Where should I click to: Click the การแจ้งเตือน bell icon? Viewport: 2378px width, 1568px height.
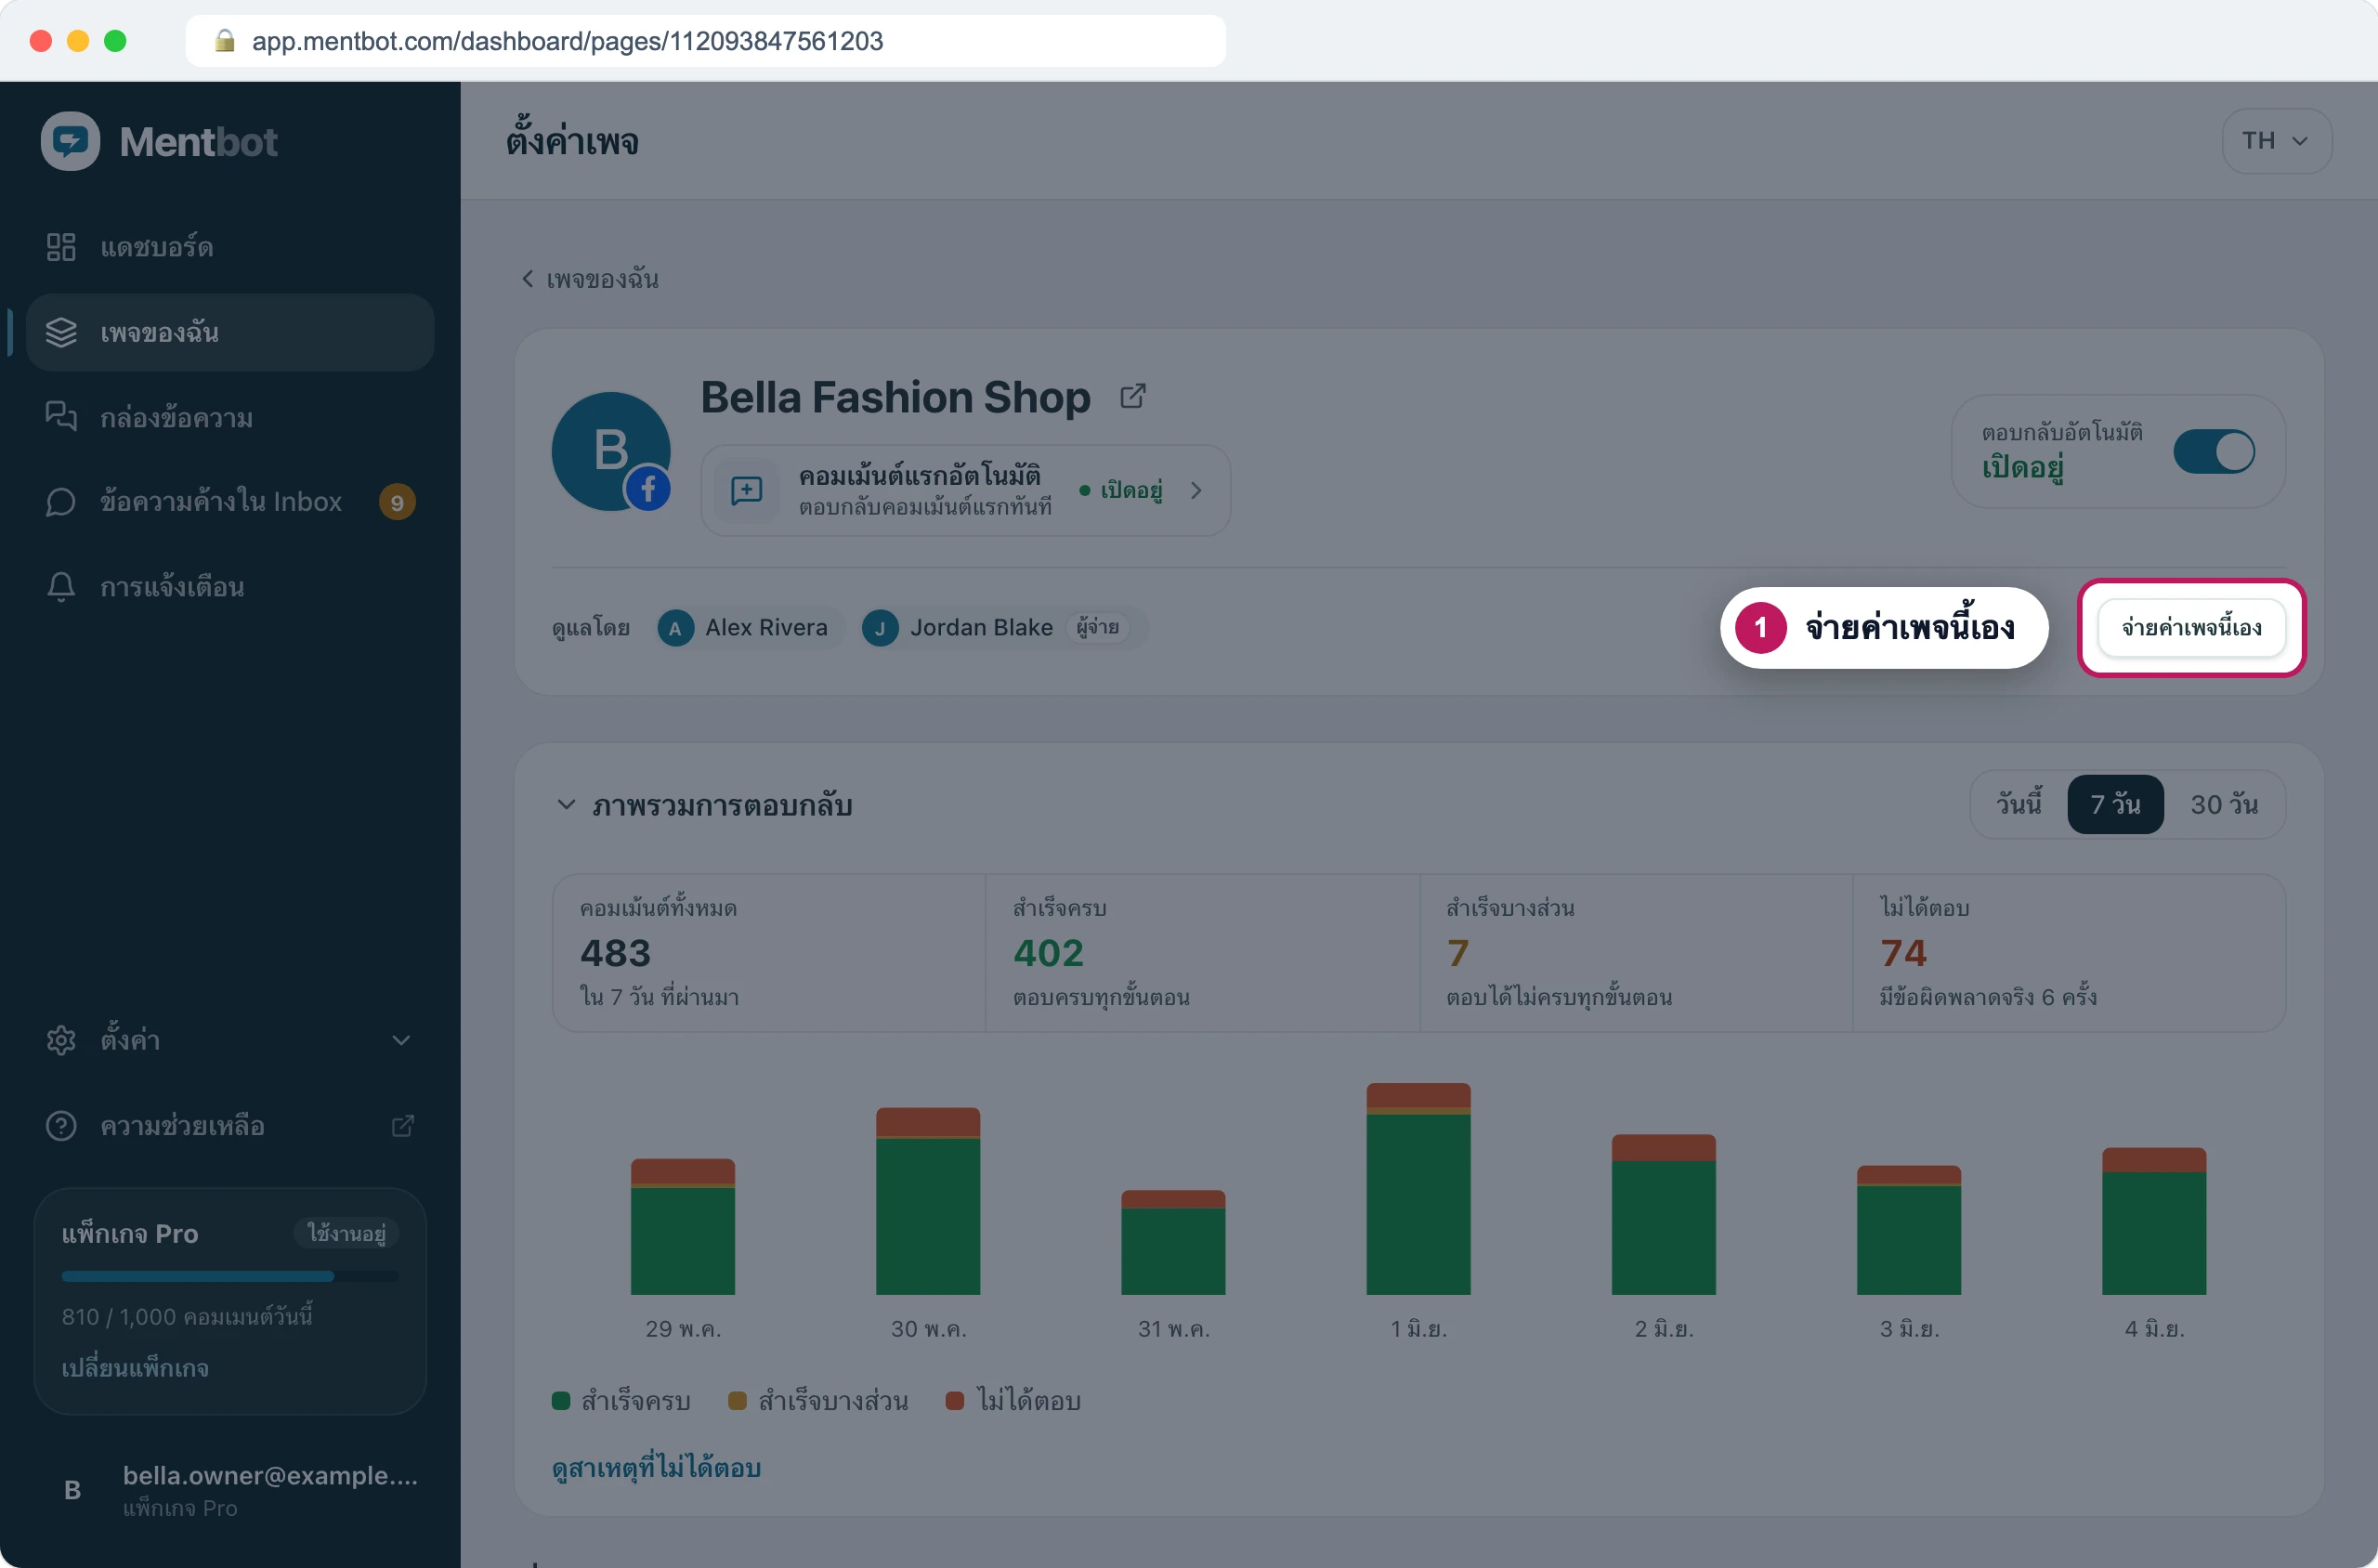click(x=61, y=586)
